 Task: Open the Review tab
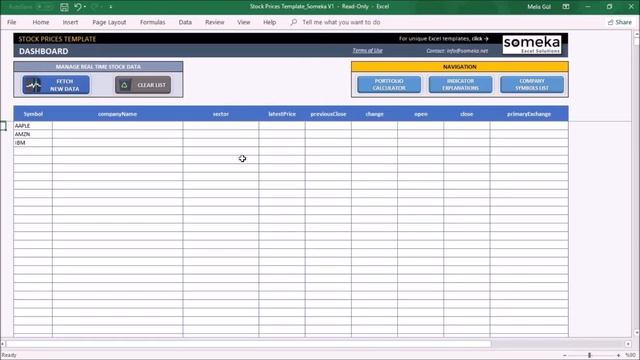(x=215, y=22)
